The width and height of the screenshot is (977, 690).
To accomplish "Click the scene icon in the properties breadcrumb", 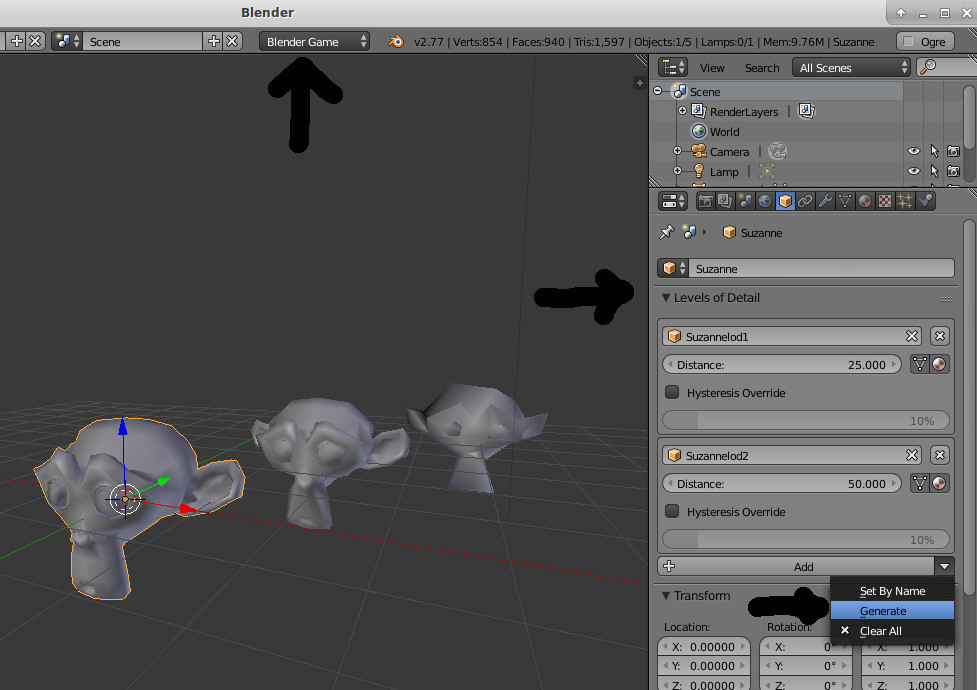I will (689, 232).
